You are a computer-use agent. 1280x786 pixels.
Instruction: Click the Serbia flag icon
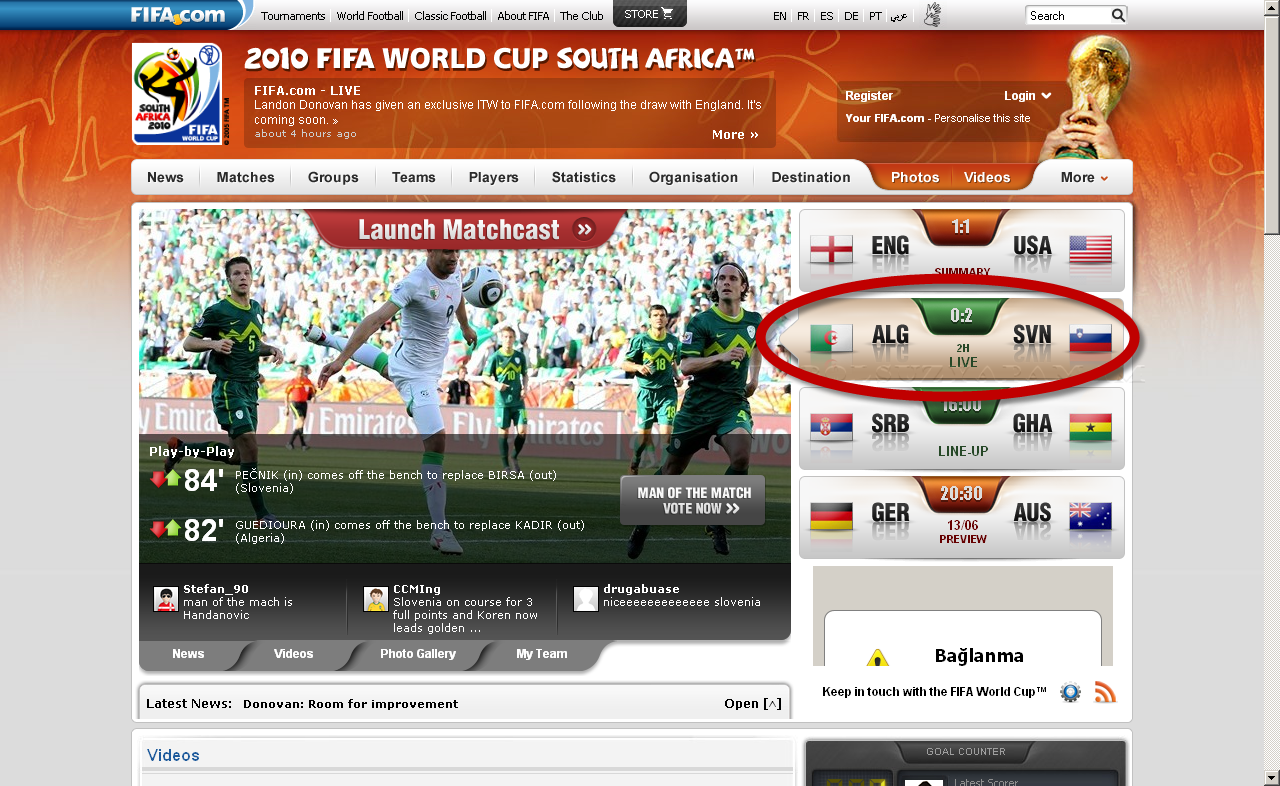[831, 427]
